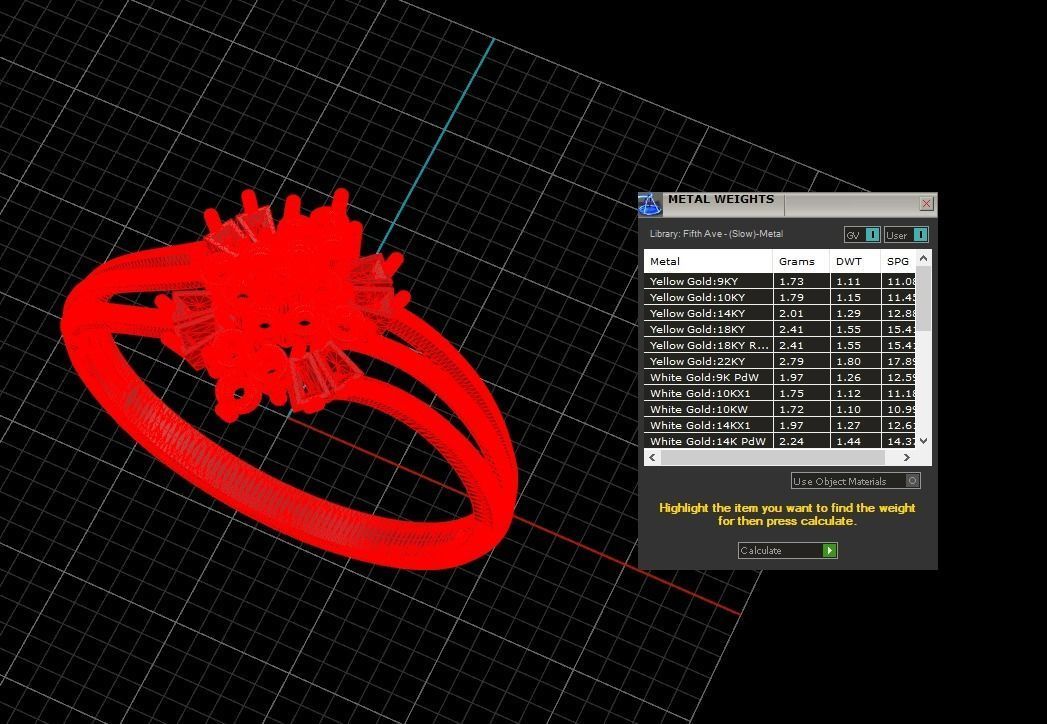Select the Yellow Gold:18KY row
Screen dimensions: 1047x724
click(779, 329)
